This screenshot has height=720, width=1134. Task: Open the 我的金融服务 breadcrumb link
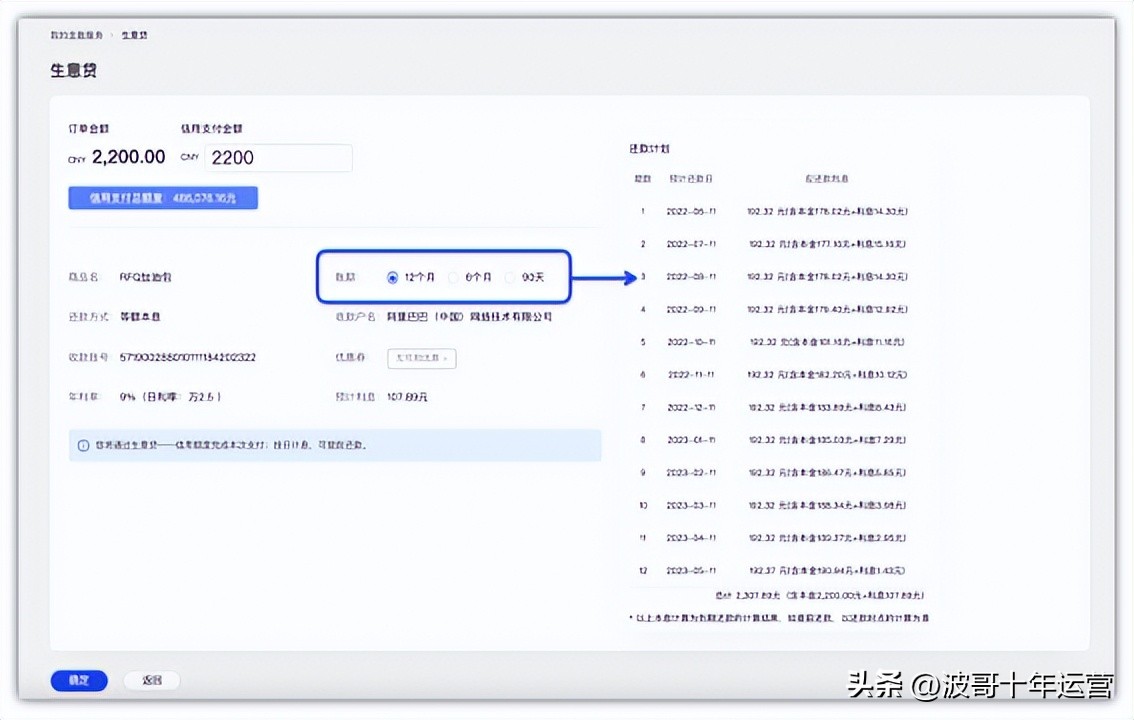74,34
